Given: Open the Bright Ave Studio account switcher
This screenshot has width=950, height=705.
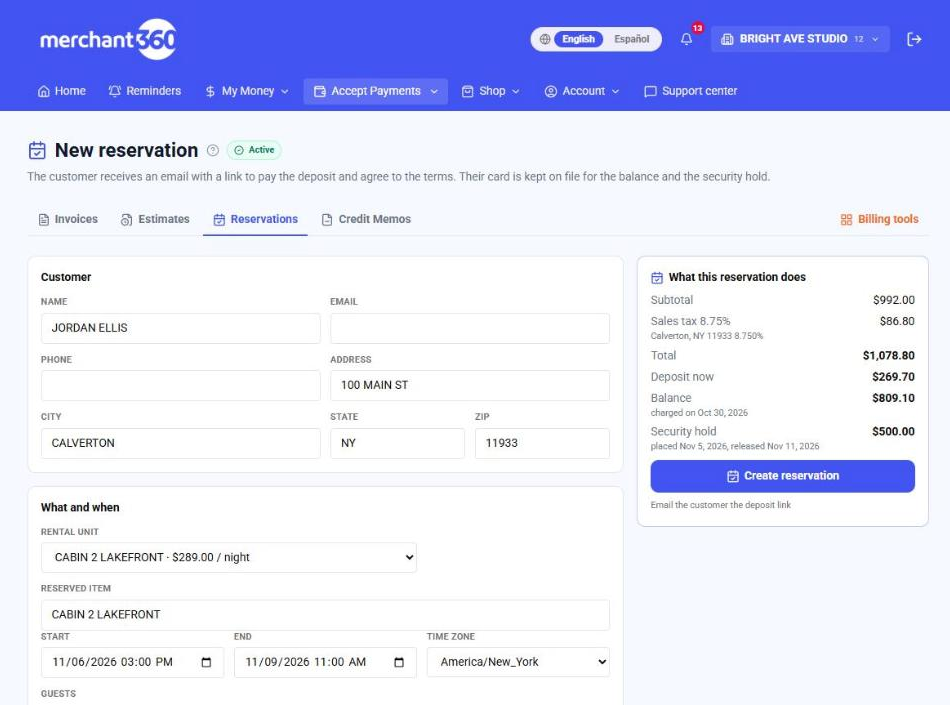Looking at the screenshot, I should 800,39.
